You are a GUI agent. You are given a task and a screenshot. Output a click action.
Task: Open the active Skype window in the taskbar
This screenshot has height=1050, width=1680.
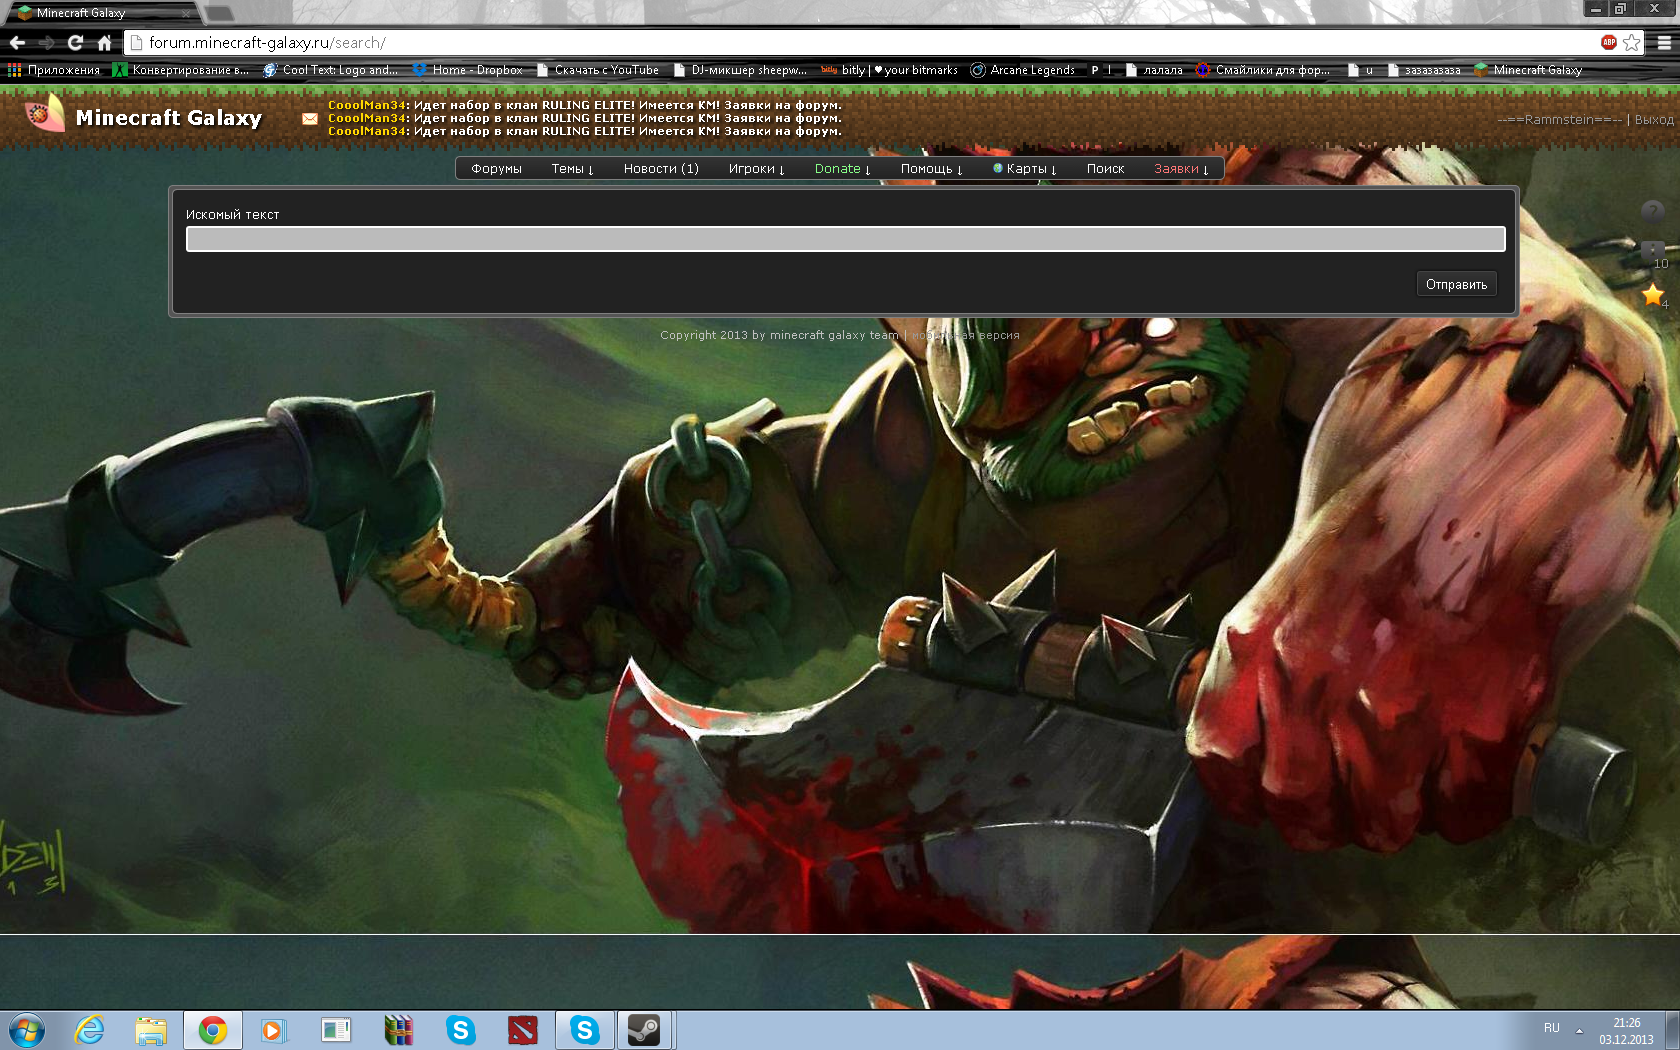tap(585, 1030)
